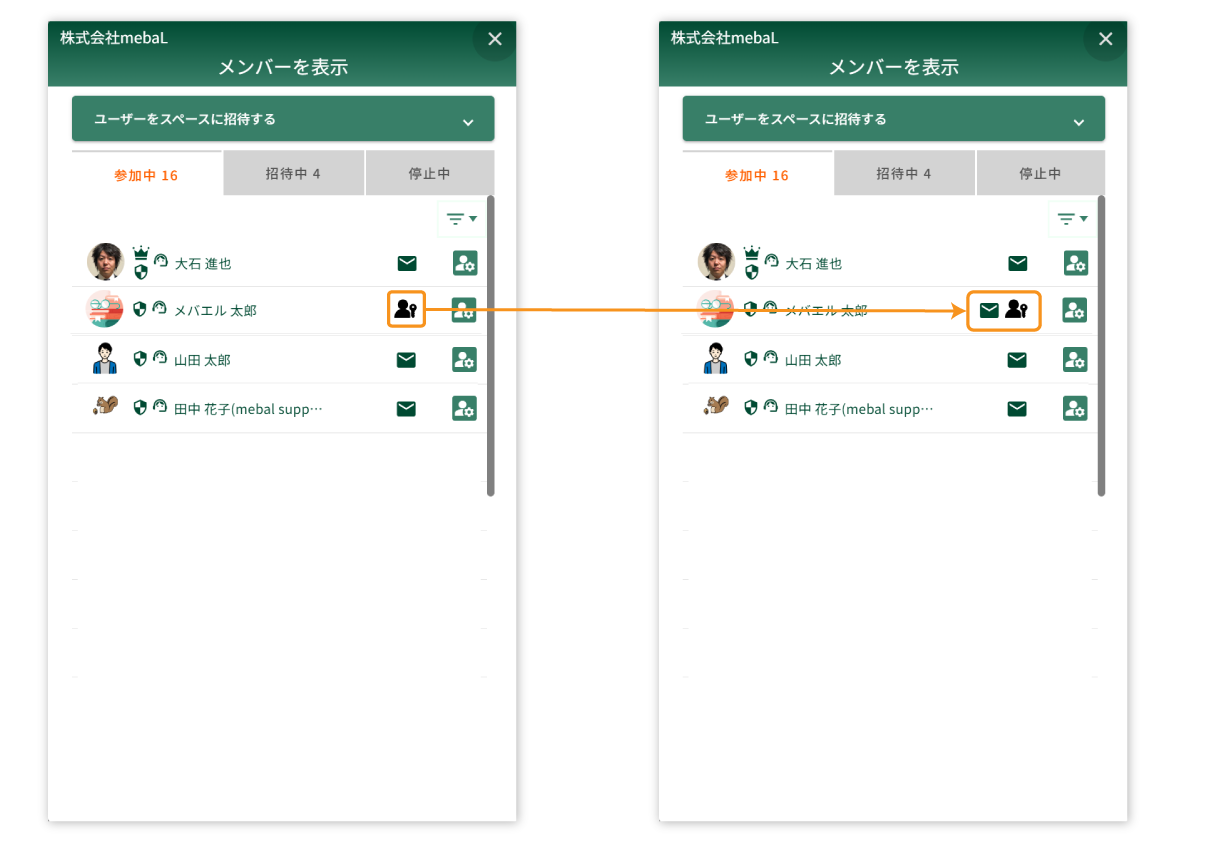Open user settings for 田中 花子 in left panel
This screenshot has height=856, width=1207.
464,408
